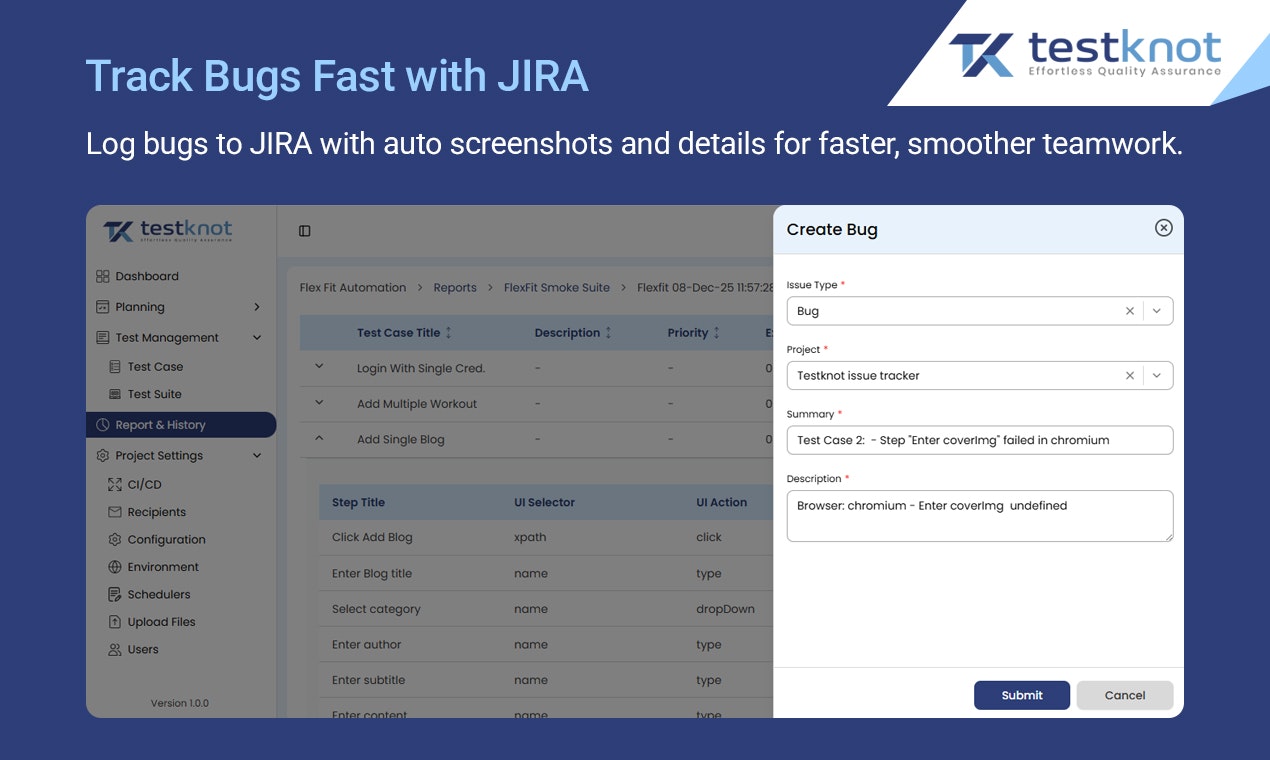The image size is (1270, 760).
Task: Click into the Description text area
Action: point(980,516)
